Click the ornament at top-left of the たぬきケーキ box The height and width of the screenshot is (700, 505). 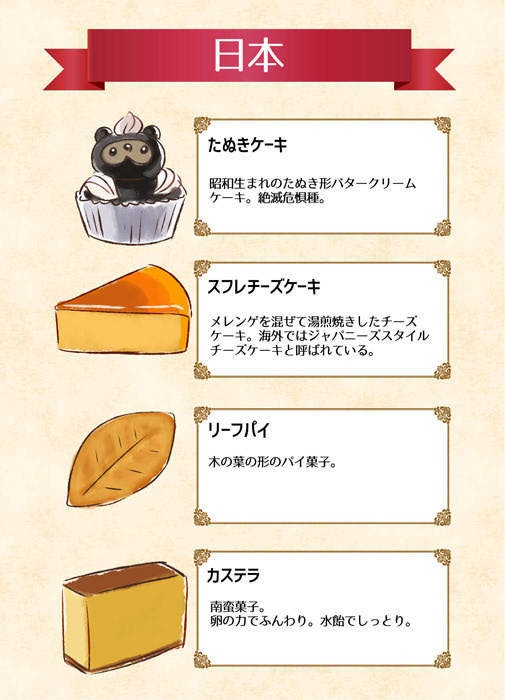click(x=202, y=125)
